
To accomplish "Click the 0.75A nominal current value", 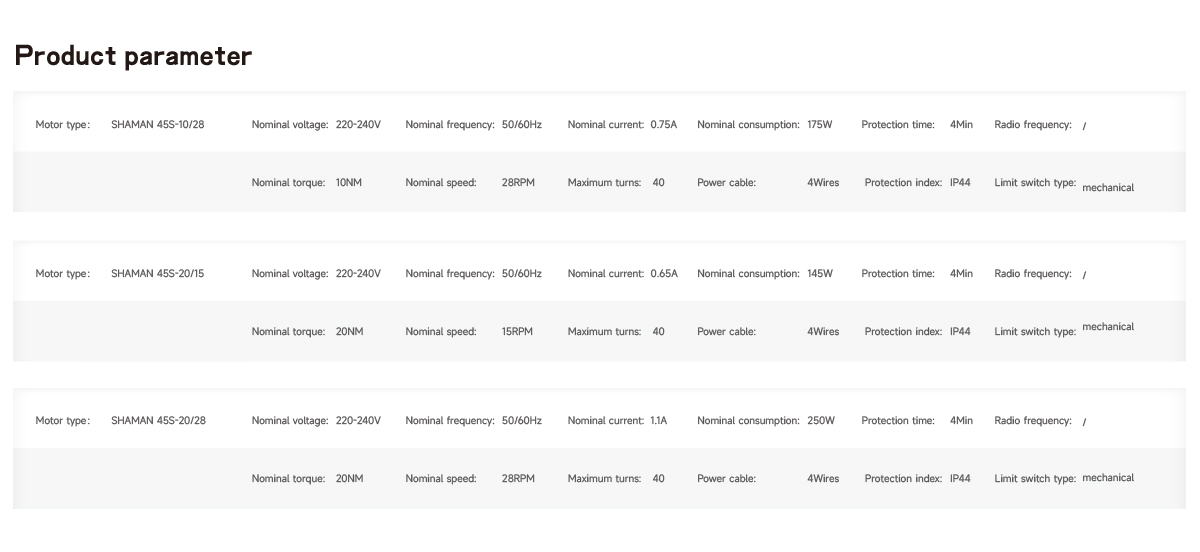I will pos(664,125).
